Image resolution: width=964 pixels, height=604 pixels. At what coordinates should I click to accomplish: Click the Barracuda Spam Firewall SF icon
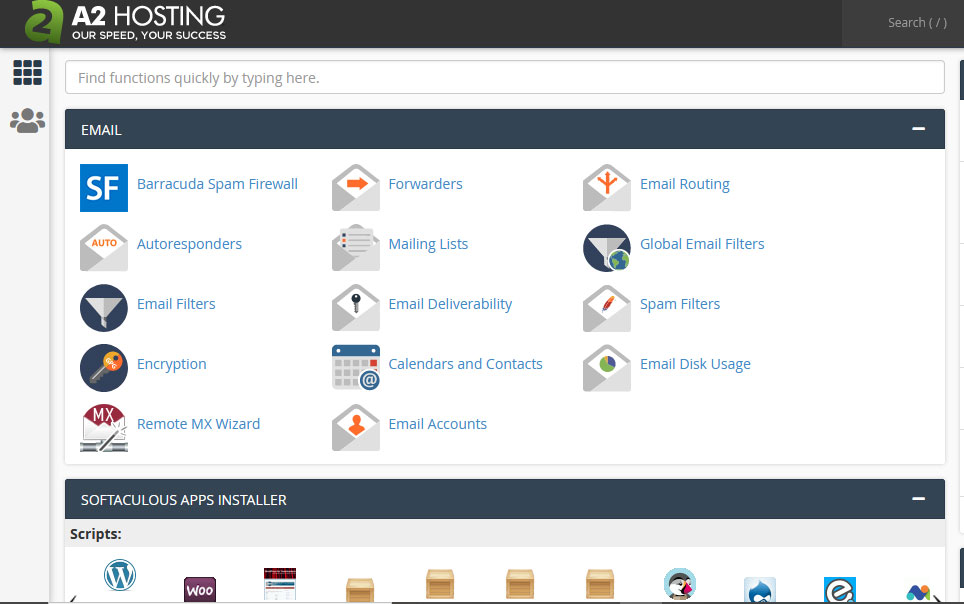[104, 187]
